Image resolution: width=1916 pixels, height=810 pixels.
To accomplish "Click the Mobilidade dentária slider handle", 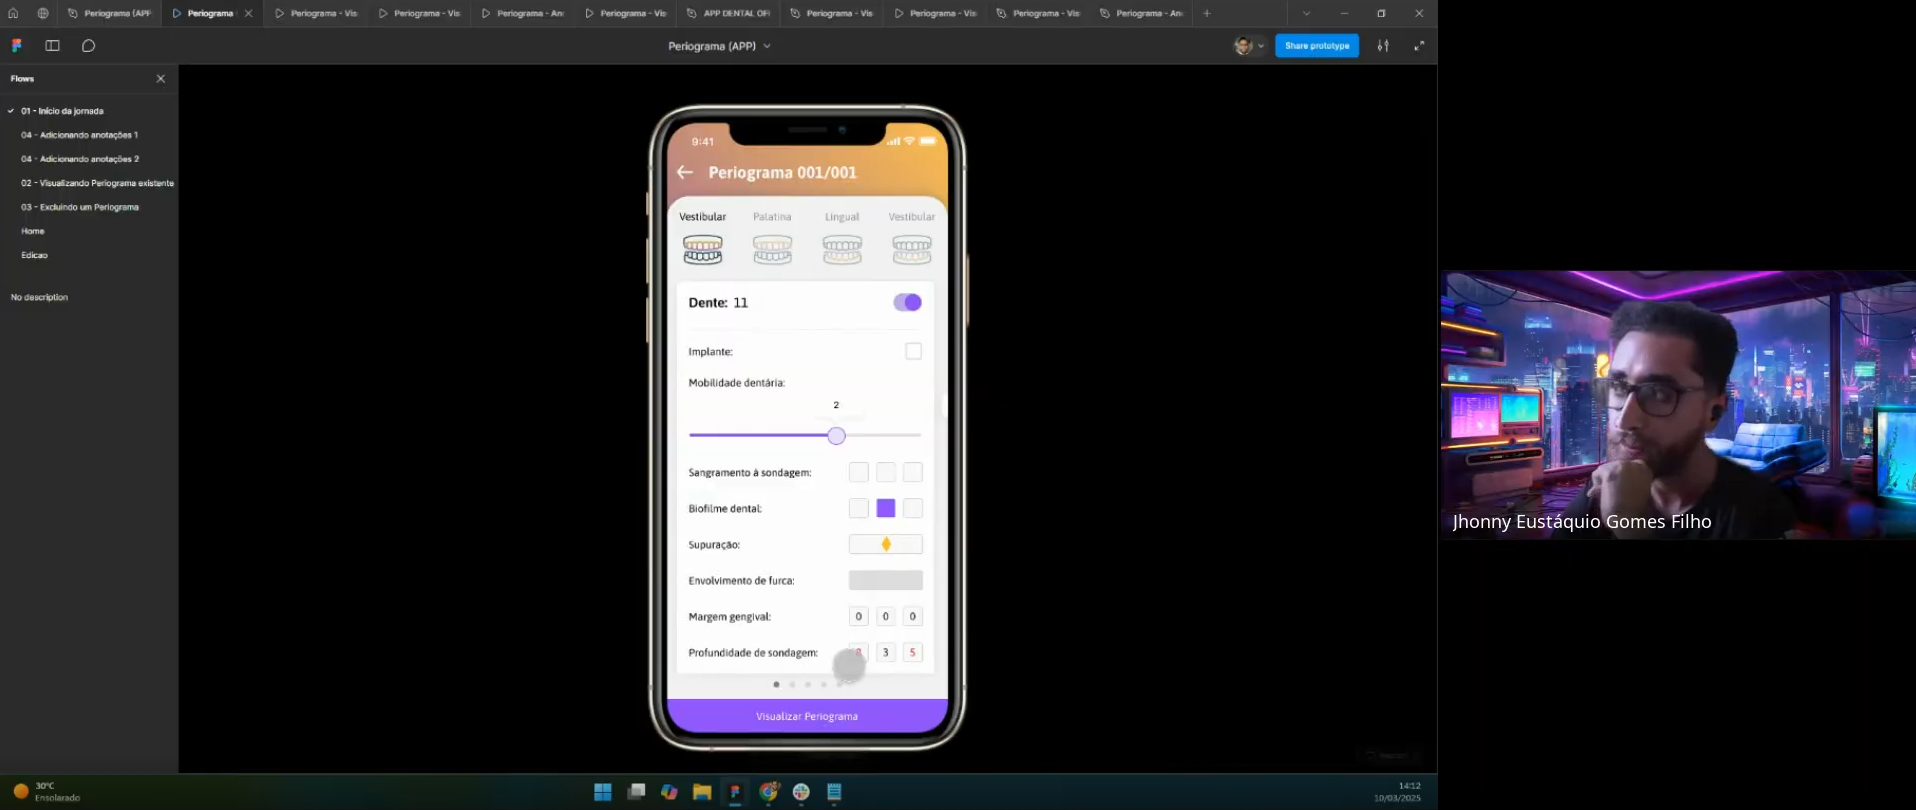I will coord(837,436).
